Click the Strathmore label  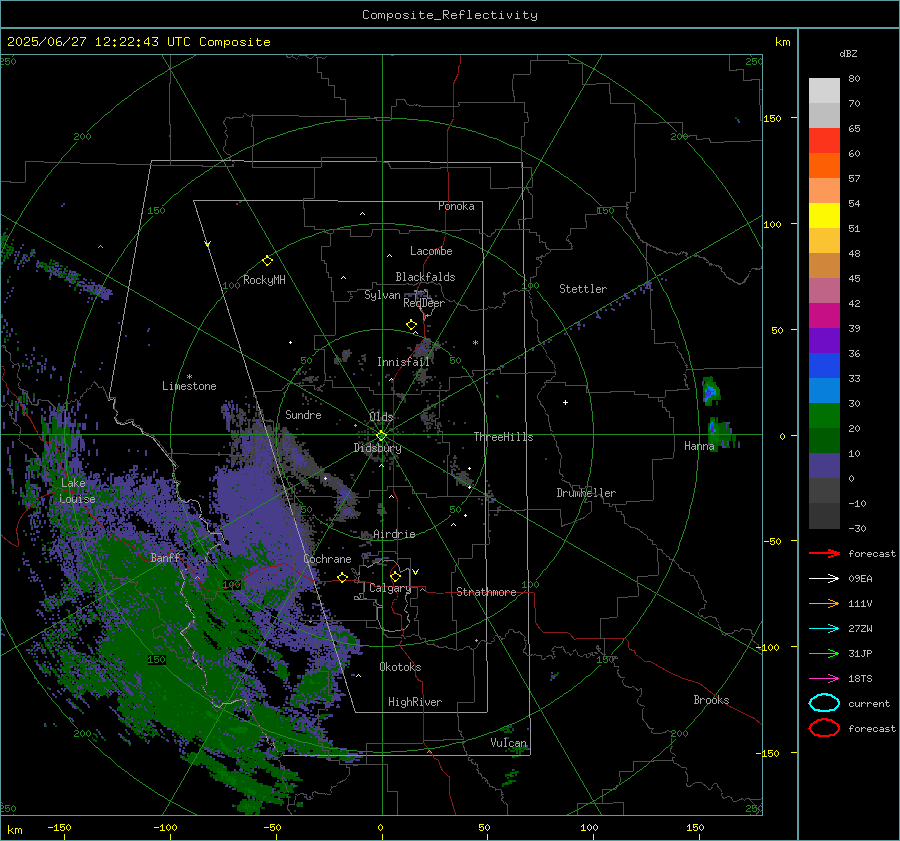click(486, 592)
